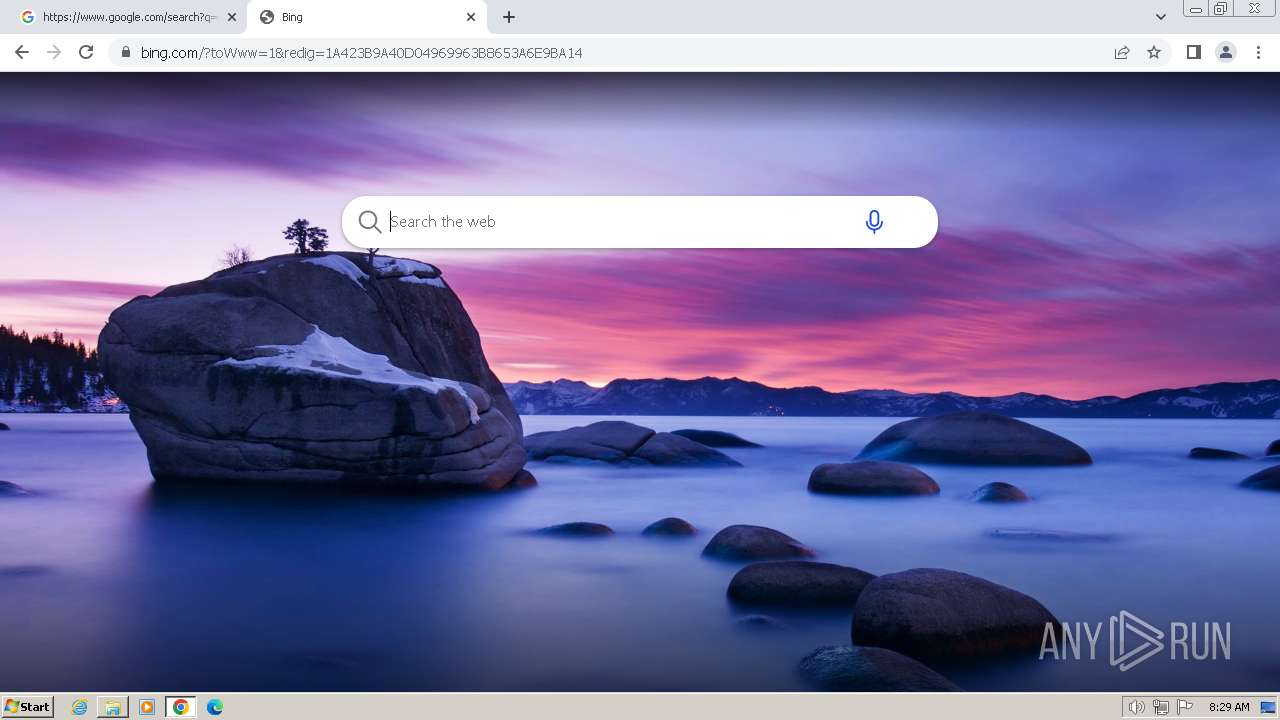Reload the Bing page

tap(86, 52)
